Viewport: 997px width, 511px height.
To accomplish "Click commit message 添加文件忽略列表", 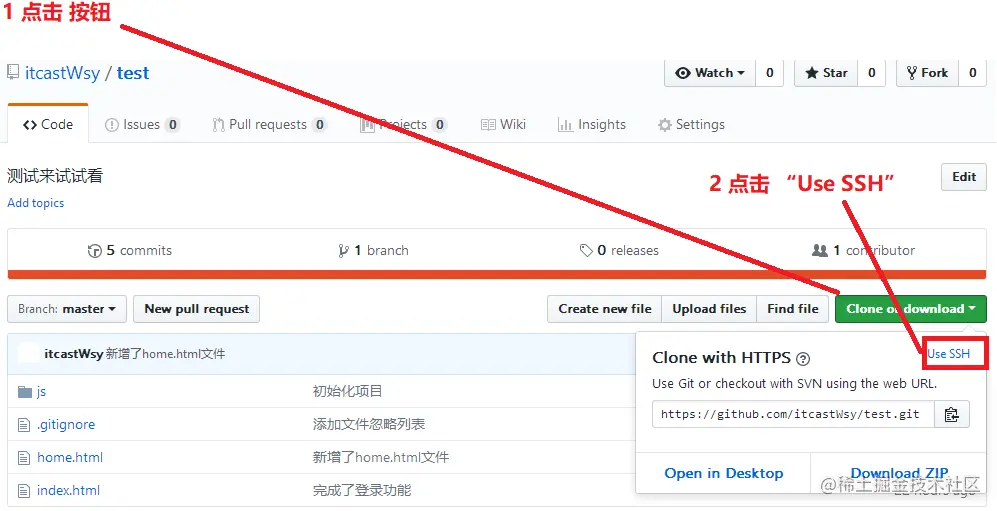I will (x=369, y=425).
